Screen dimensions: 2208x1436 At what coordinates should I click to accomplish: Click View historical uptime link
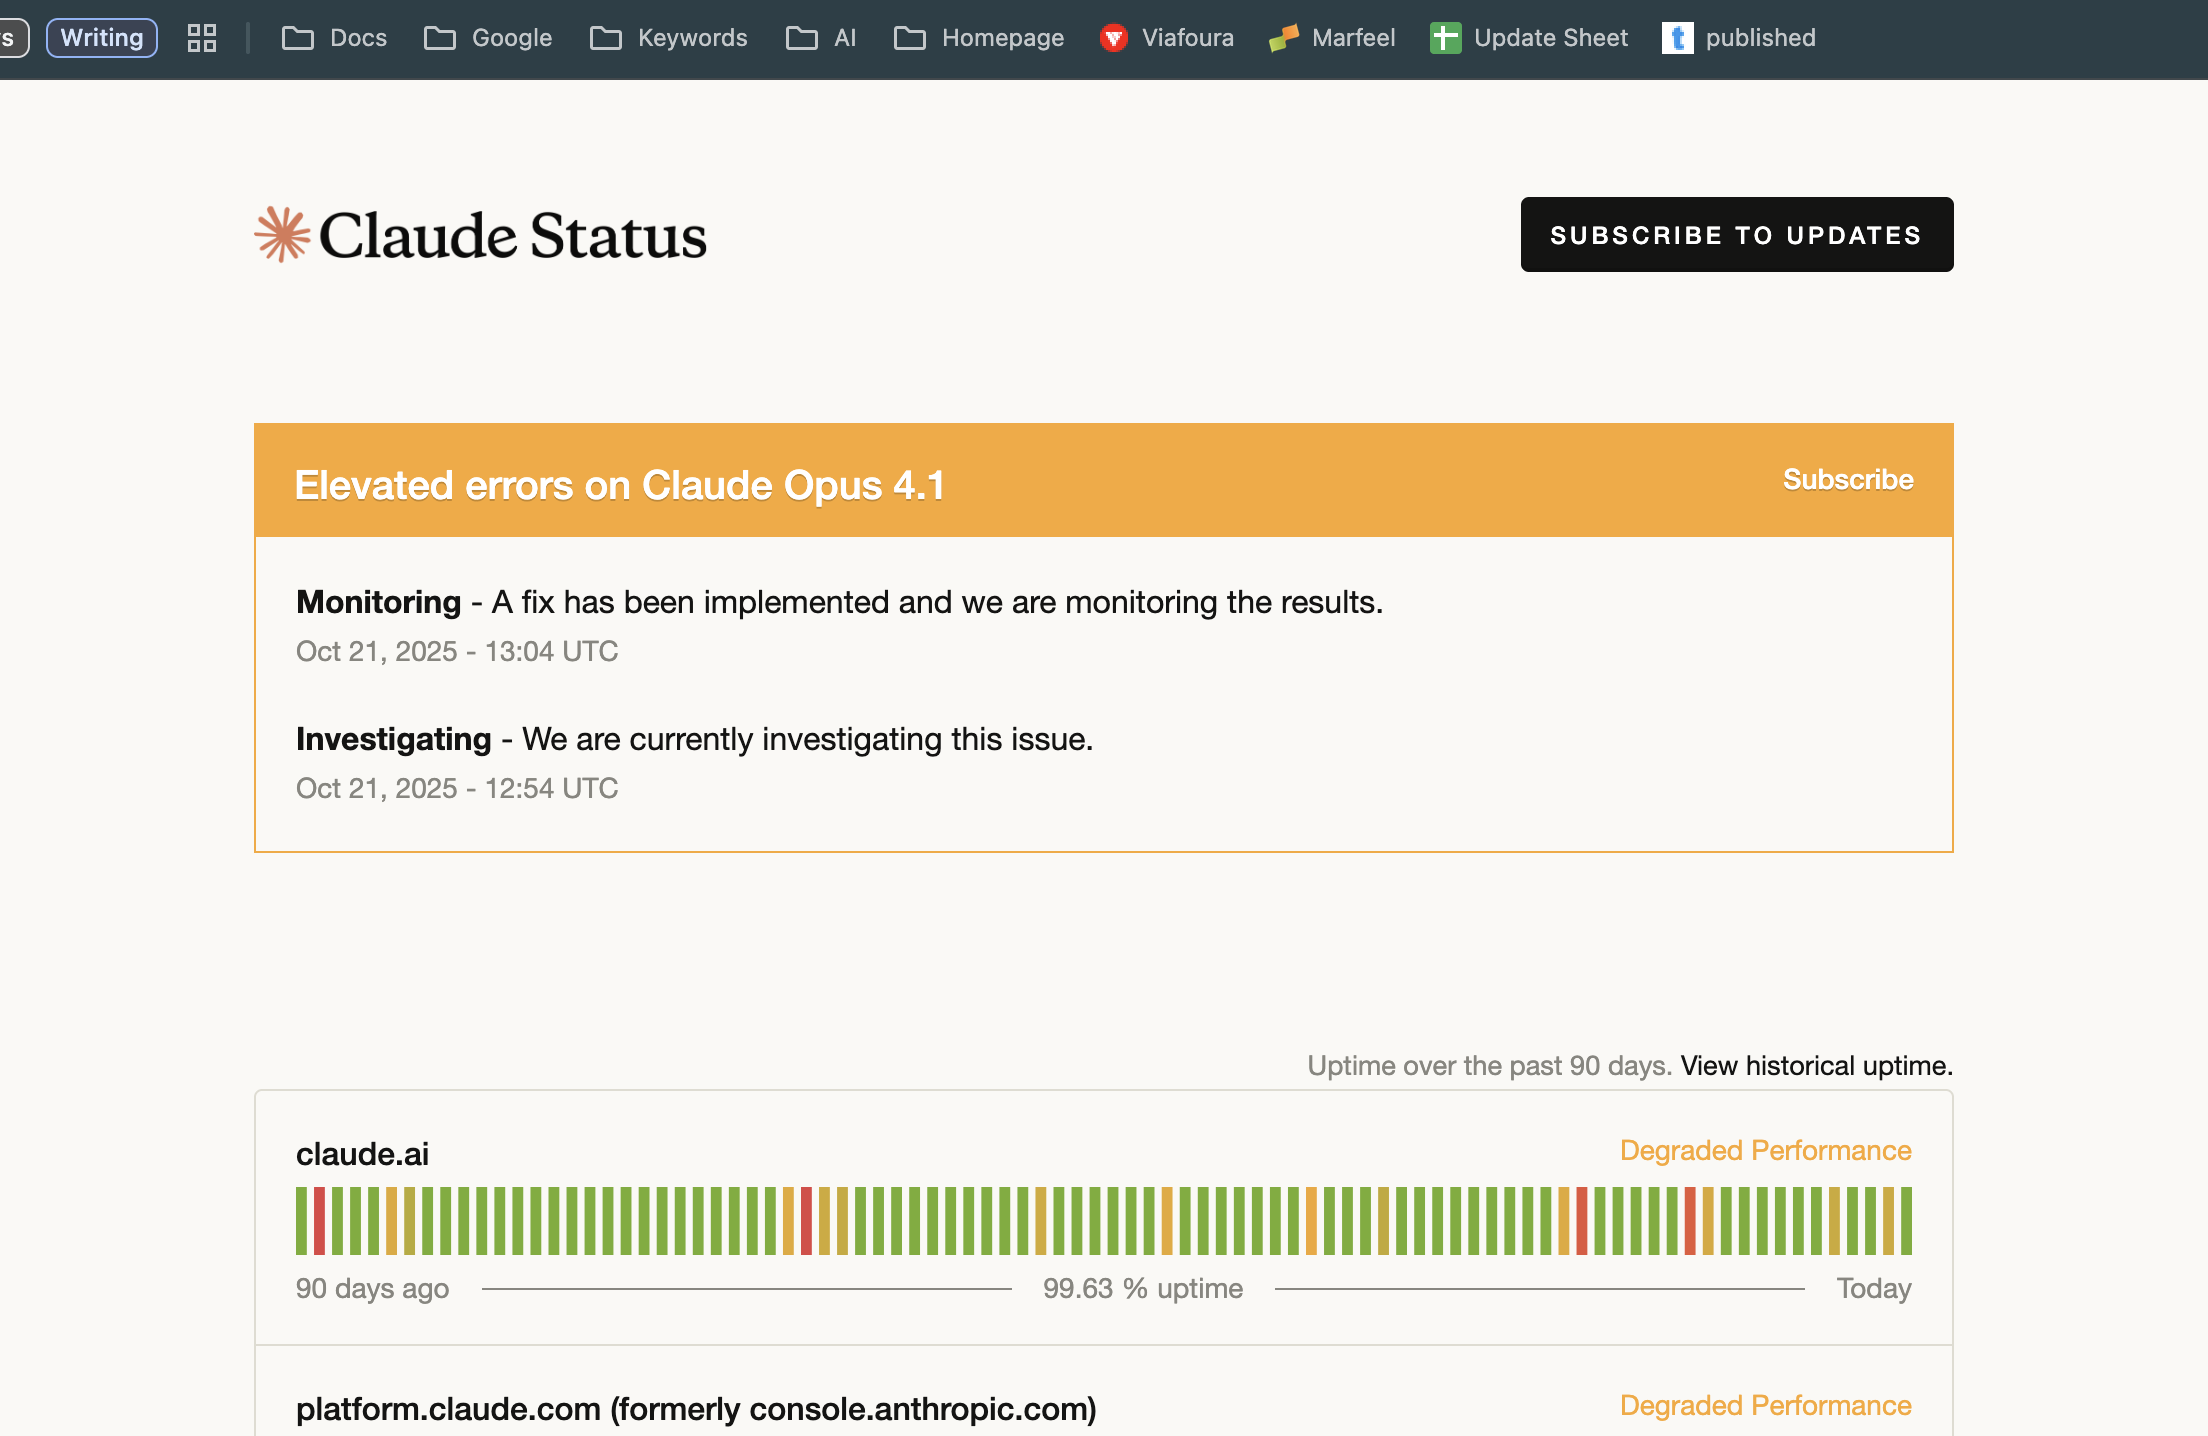click(1816, 1066)
